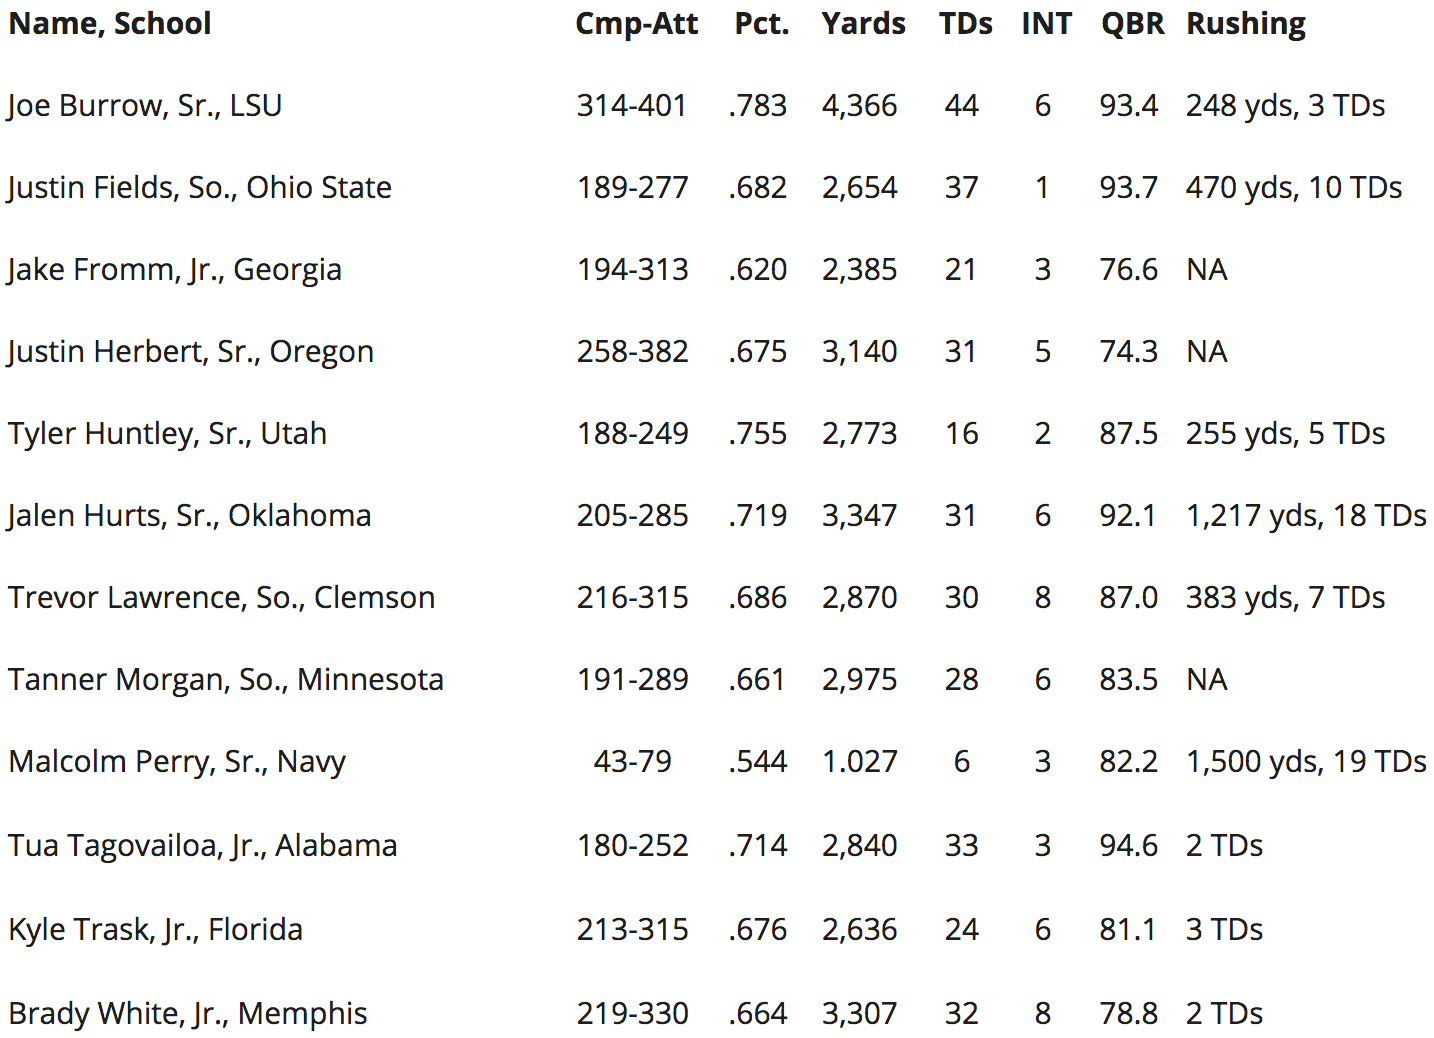The image size is (1434, 1038).
Task: Select Jalen Hurts rushing 1,217 yds cell
Action: [1306, 515]
